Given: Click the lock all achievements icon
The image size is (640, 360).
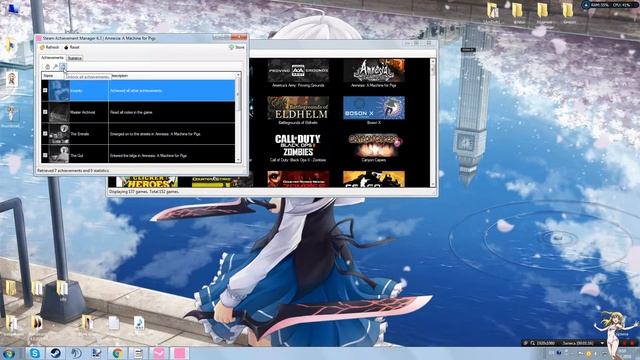Looking at the screenshot, I should point(47,66).
